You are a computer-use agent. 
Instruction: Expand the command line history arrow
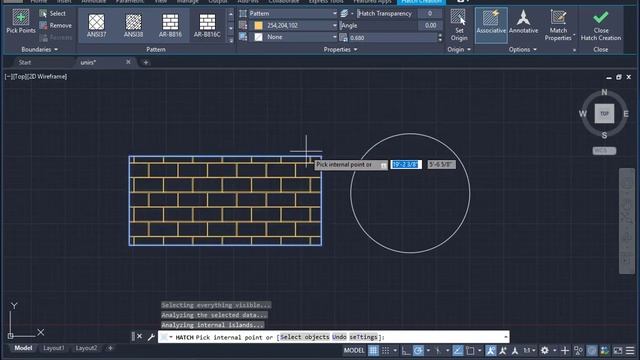pos(506,337)
